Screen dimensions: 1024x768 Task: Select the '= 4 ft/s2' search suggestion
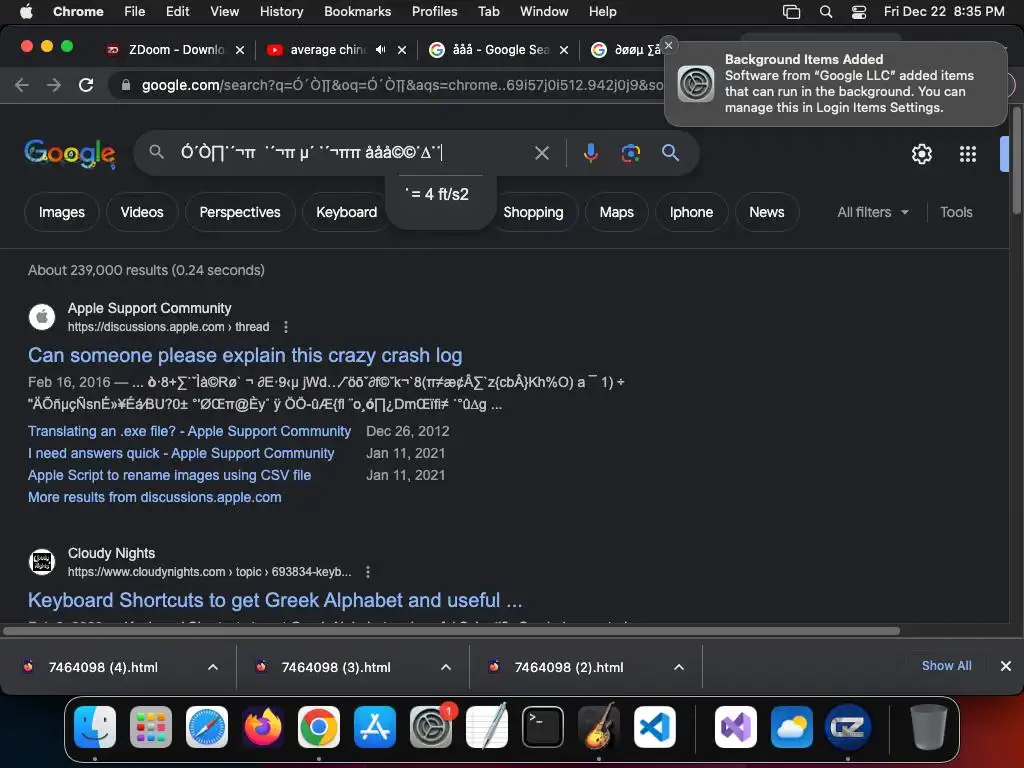(x=437, y=194)
